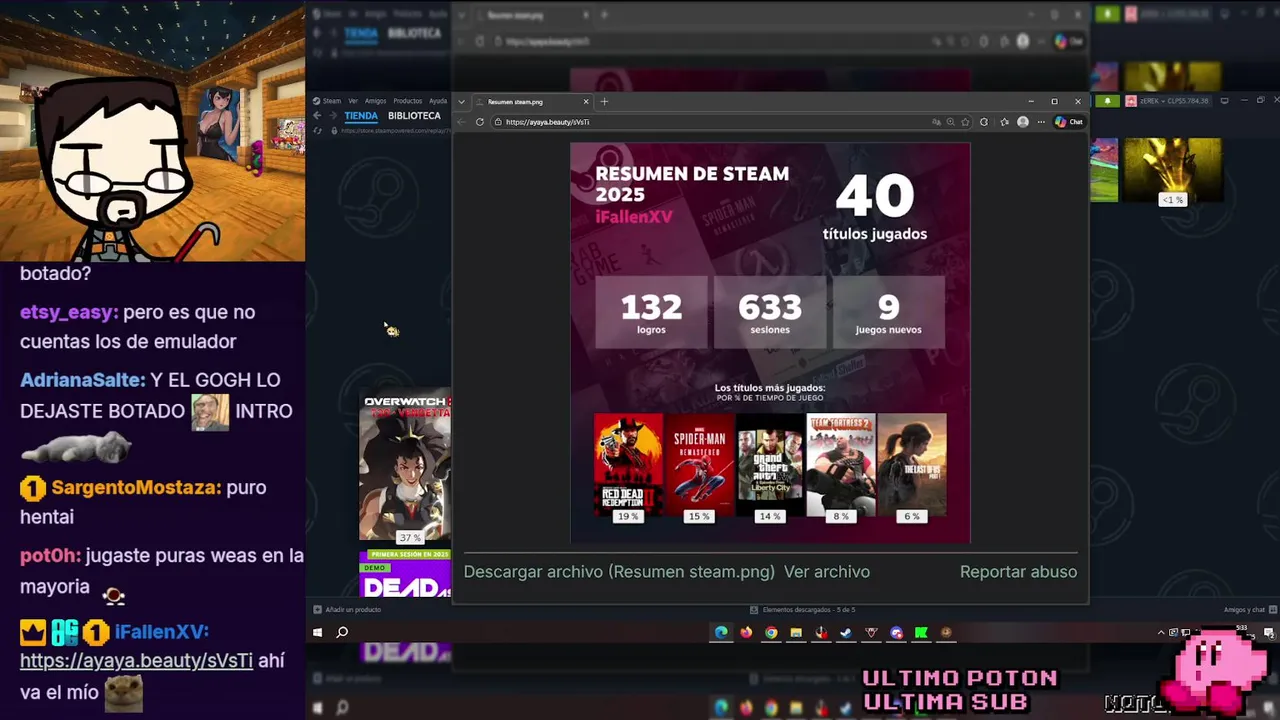1280x720 pixels.
Task: Click the '132 logros' stat box
Action: [x=651, y=312]
